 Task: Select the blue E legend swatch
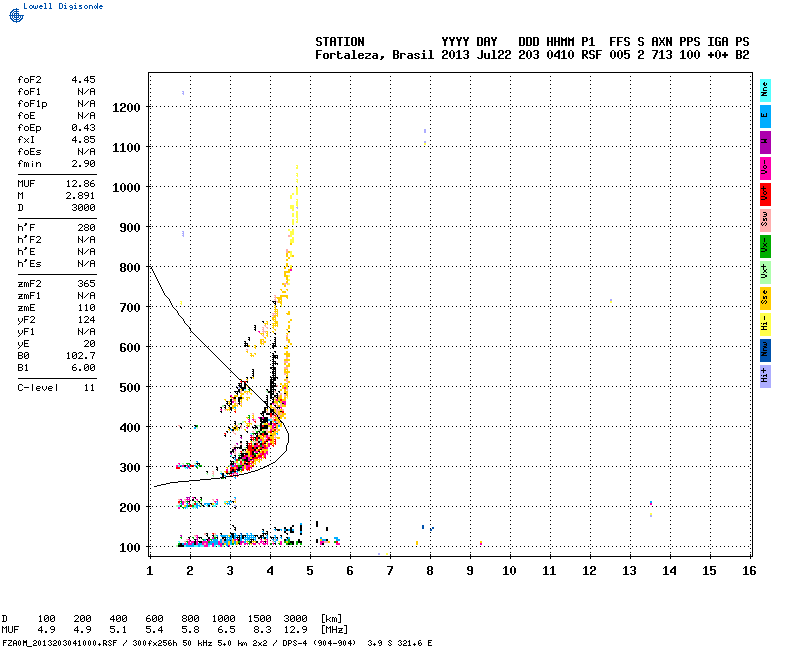[765, 116]
